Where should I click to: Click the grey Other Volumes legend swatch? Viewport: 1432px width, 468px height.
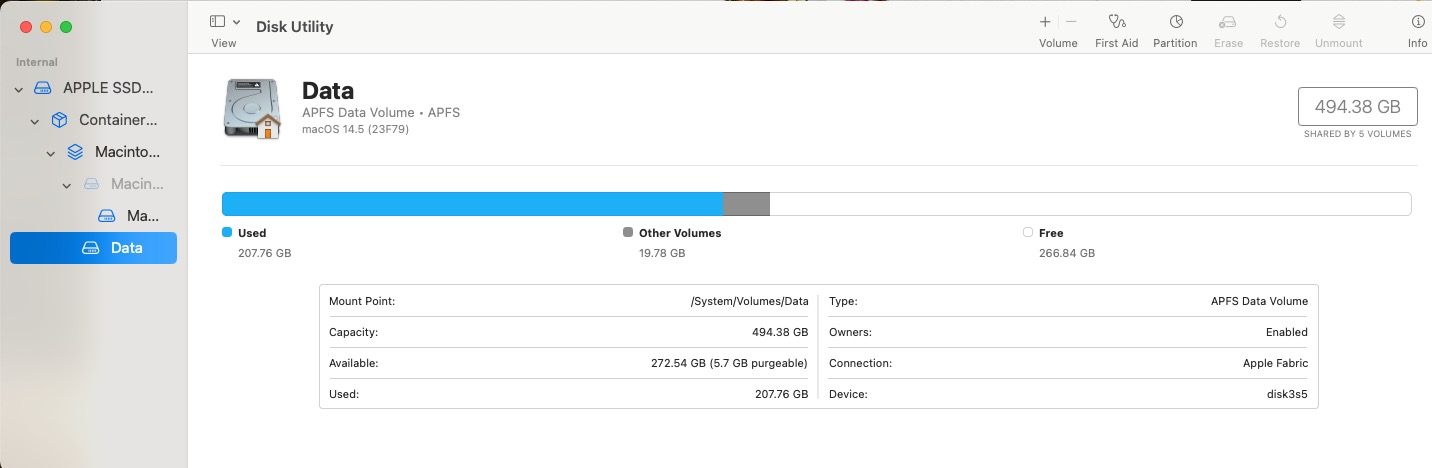(x=628, y=232)
